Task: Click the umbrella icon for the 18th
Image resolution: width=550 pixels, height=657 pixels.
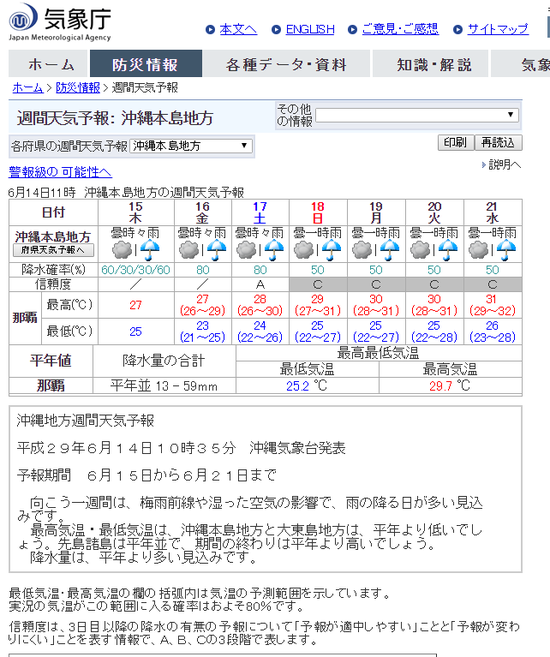Action: pos(332,251)
